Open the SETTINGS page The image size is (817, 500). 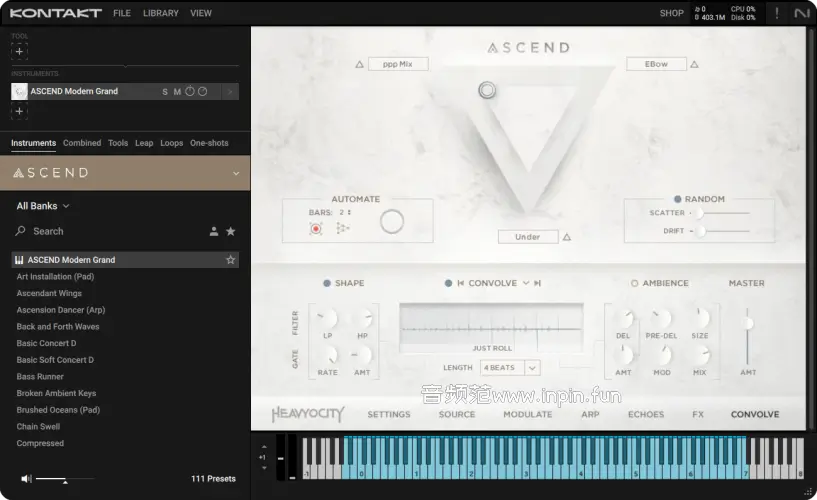(x=389, y=415)
